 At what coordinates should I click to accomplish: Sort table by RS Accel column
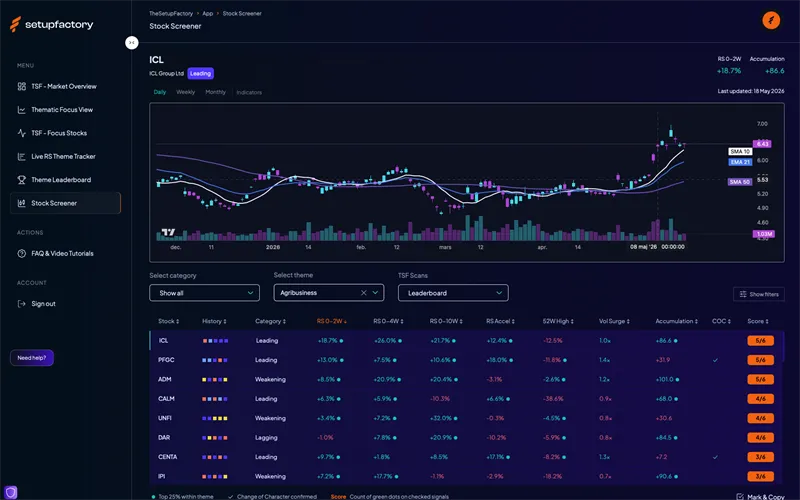click(501, 321)
